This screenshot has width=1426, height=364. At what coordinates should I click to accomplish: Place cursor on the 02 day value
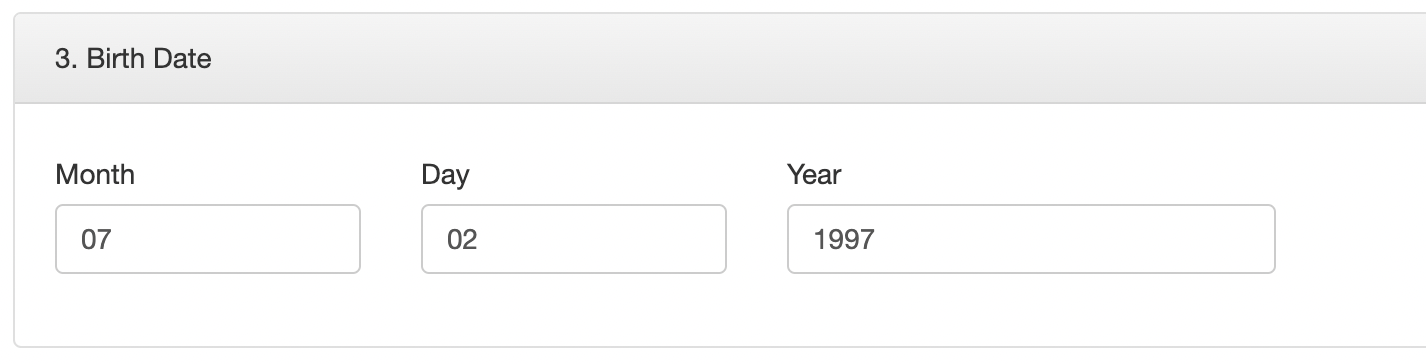click(x=462, y=240)
